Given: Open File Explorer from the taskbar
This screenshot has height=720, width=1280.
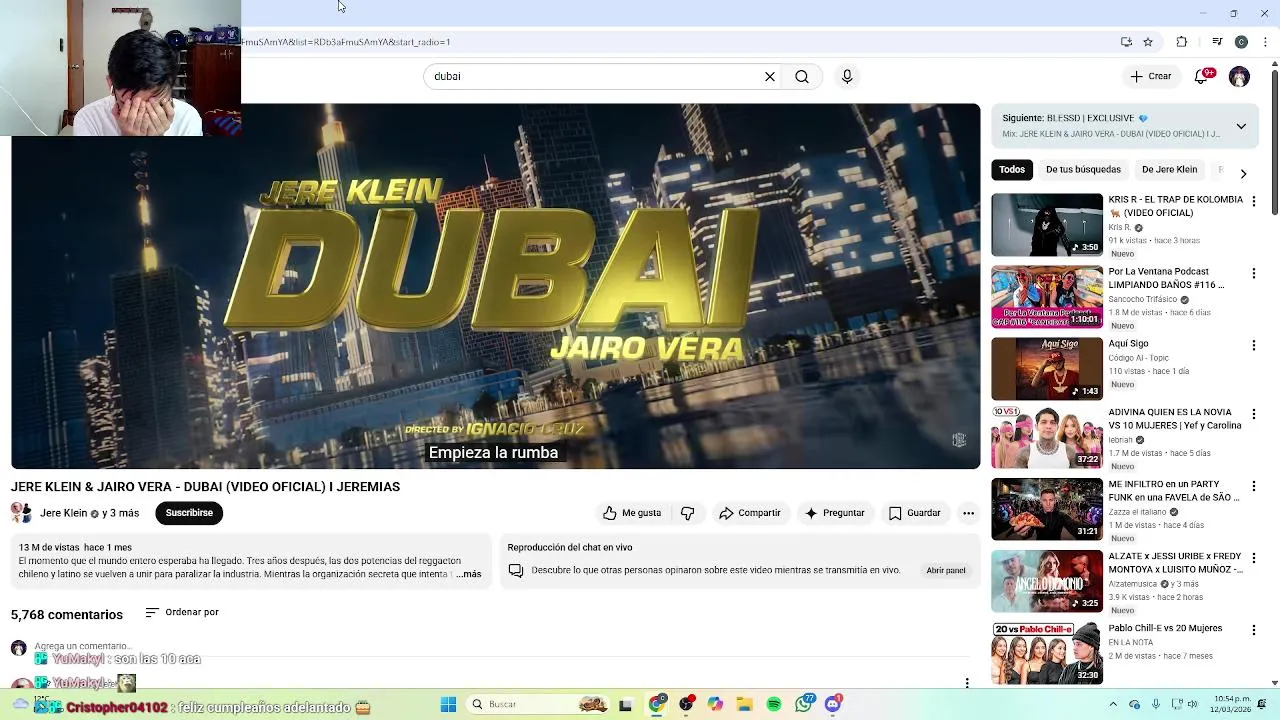Looking at the screenshot, I should pyautogui.click(x=745, y=705).
